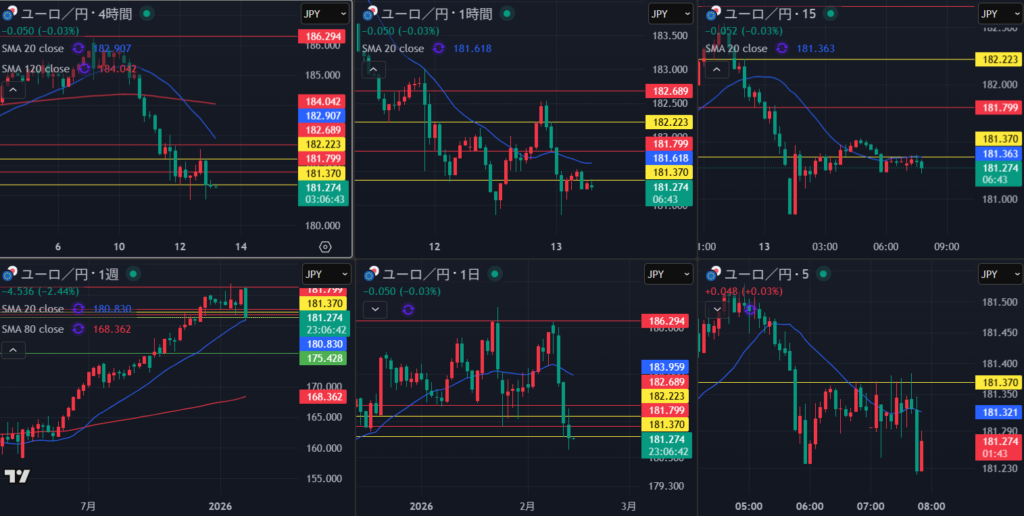The image size is (1024, 516).
Task: Click purple indicator icon on 1日 chart
Action: tap(407, 310)
